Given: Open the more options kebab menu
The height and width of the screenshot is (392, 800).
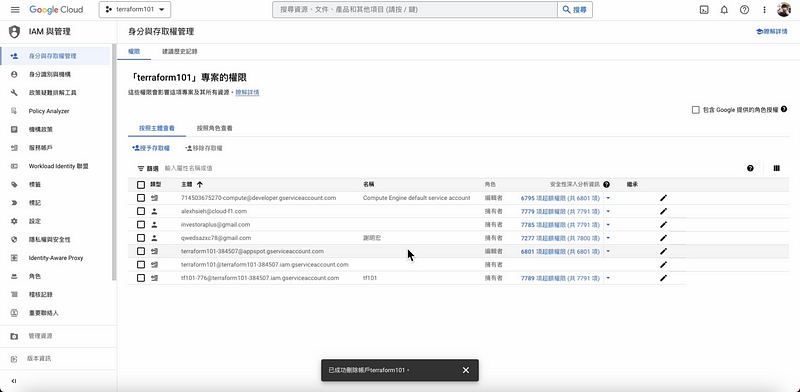Looking at the screenshot, I should [764, 10].
